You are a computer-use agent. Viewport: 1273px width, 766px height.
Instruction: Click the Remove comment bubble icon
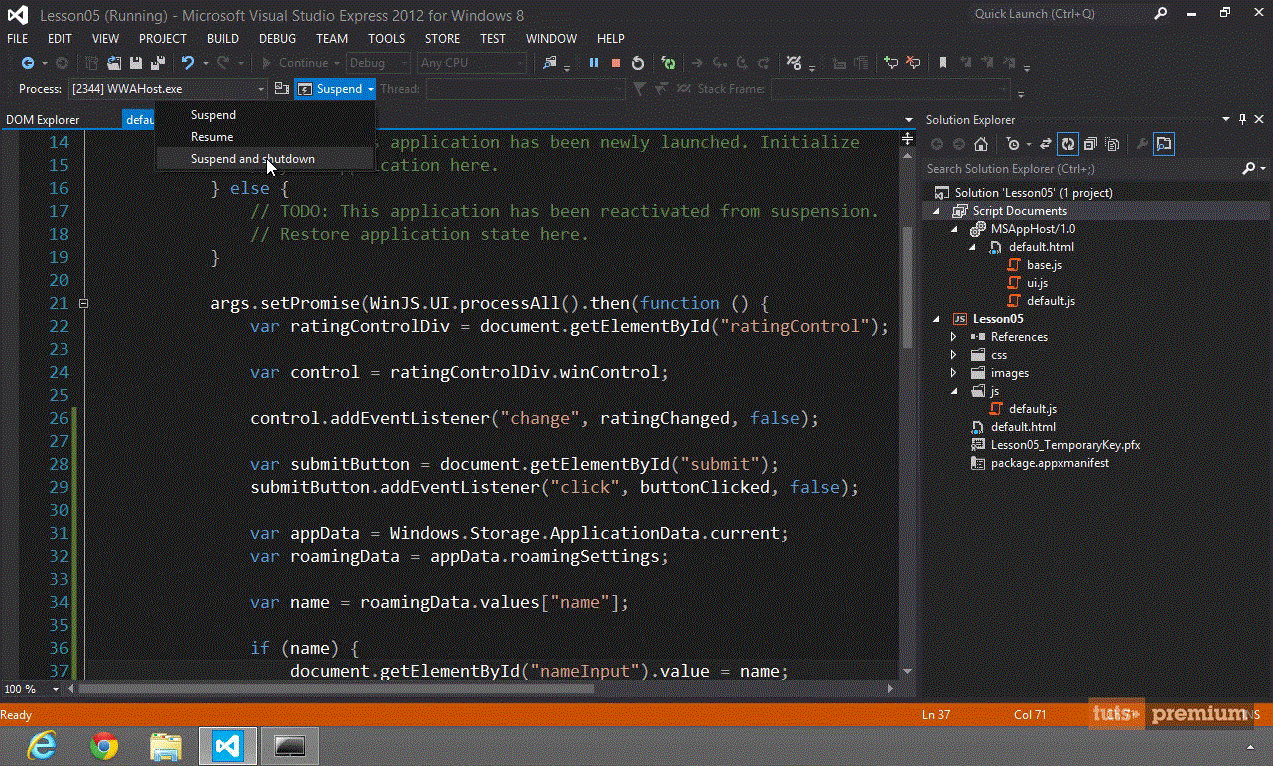[913, 62]
